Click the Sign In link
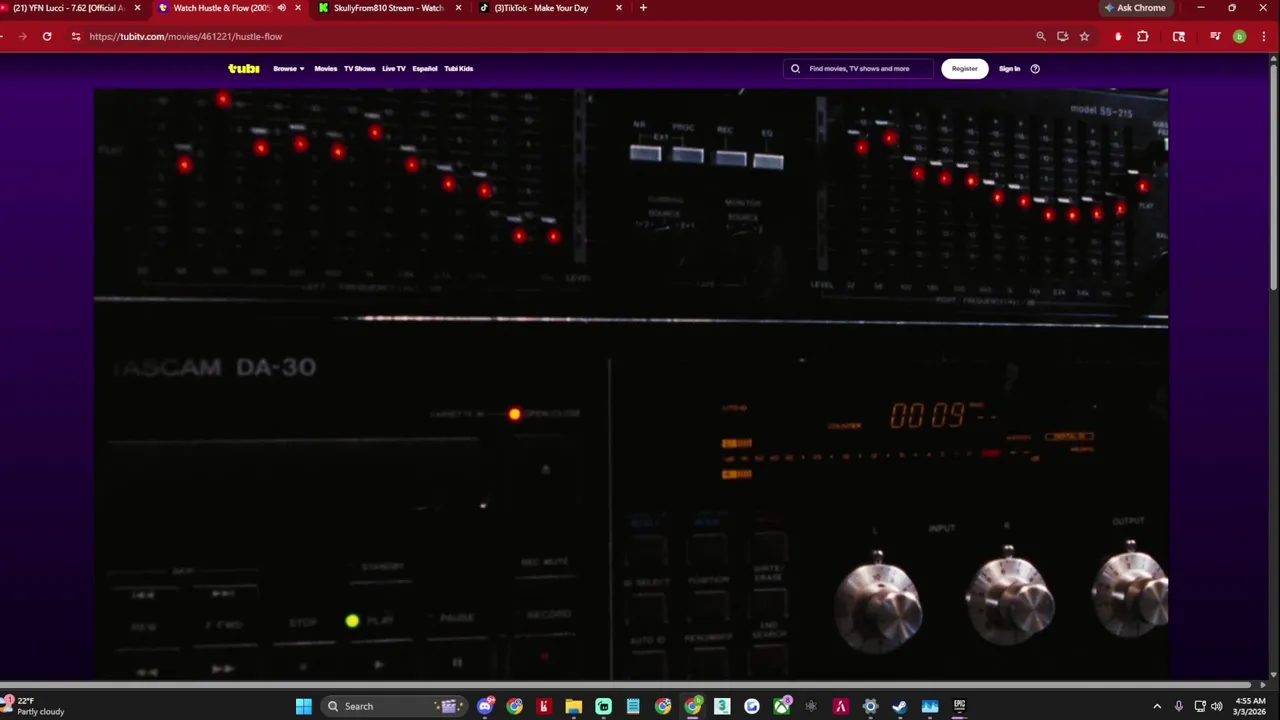The height and width of the screenshot is (720, 1280). 1009,69
